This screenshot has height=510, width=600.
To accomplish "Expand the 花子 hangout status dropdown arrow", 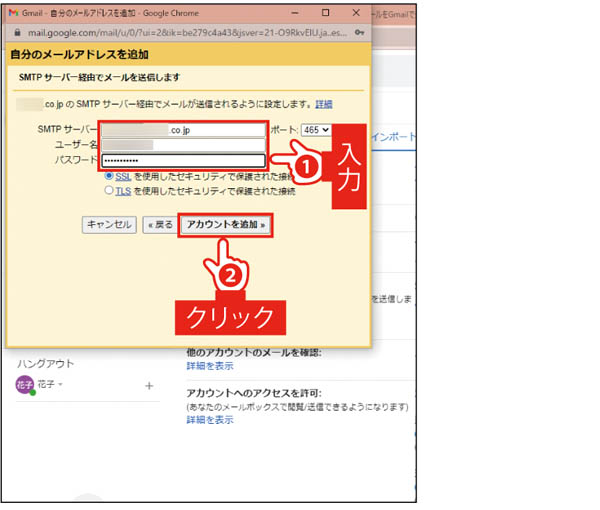I will pyautogui.click(x=61, y=386).
